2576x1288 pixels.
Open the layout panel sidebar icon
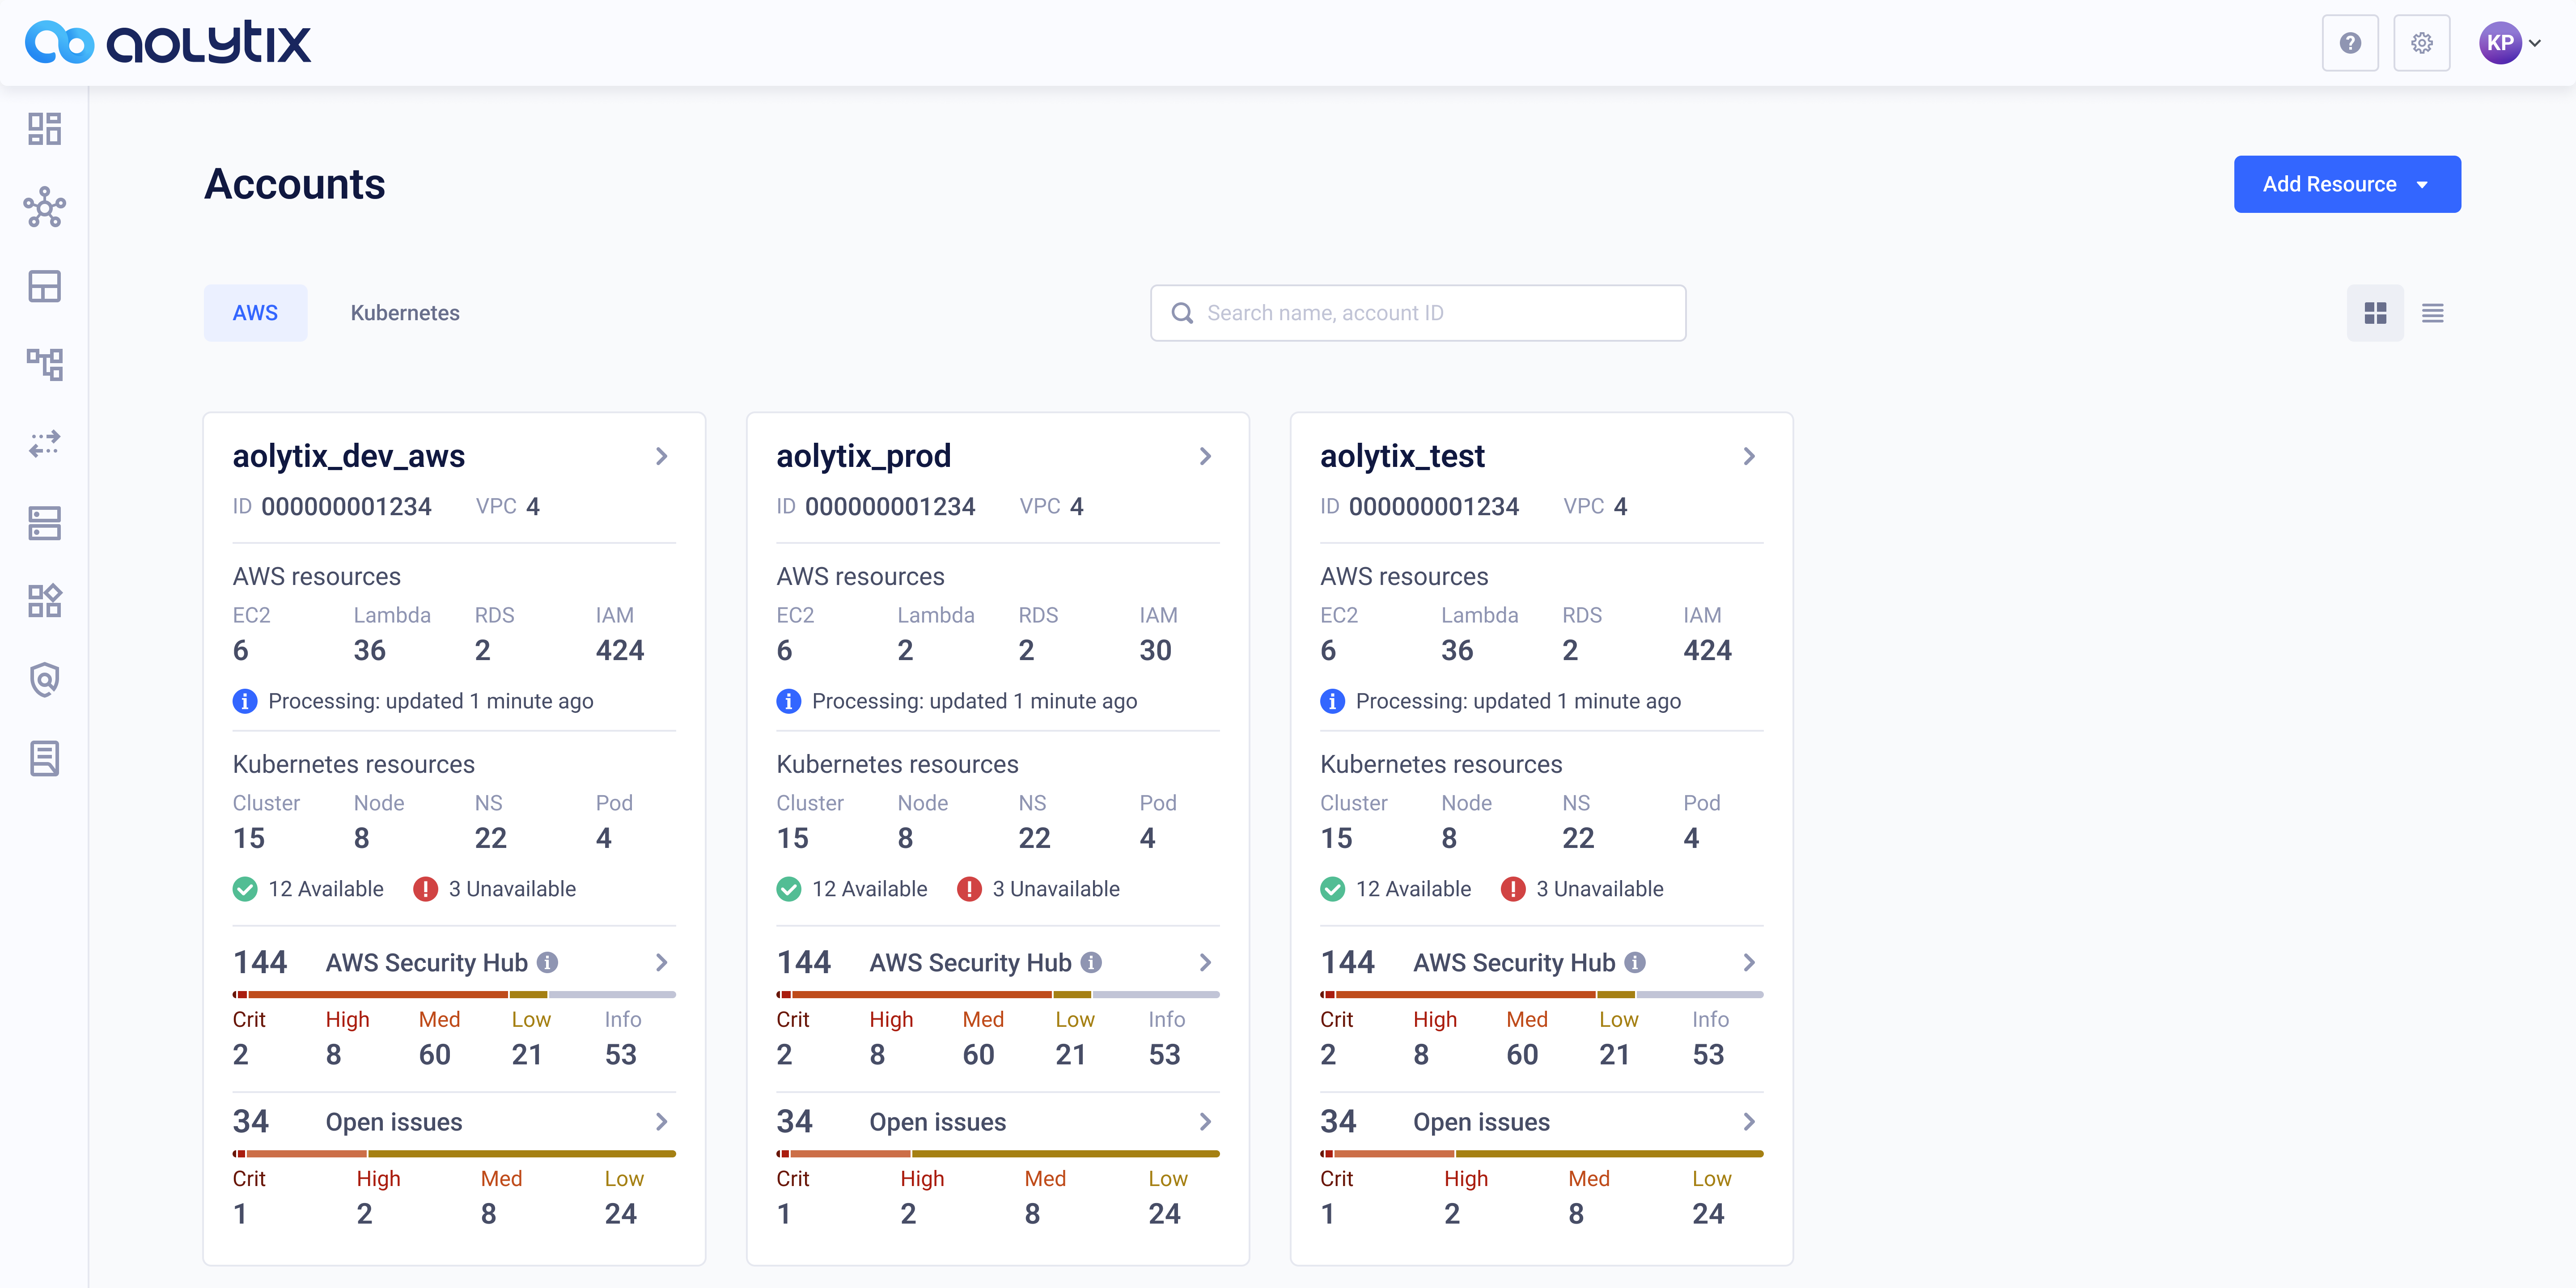point(44,287)
